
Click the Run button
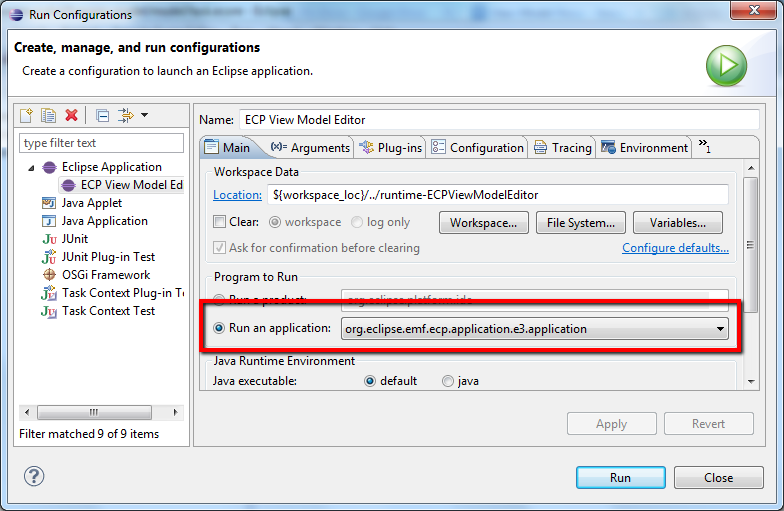tap(620, 478)
